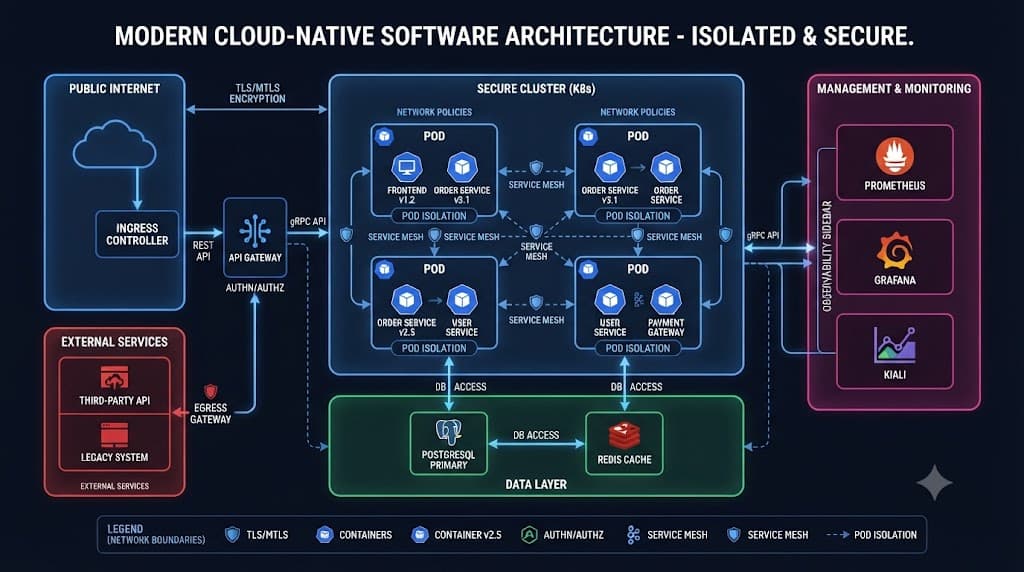Select the API Gateway hub icon
This screenshot has width=1024, height=572.
click(255, 230)
